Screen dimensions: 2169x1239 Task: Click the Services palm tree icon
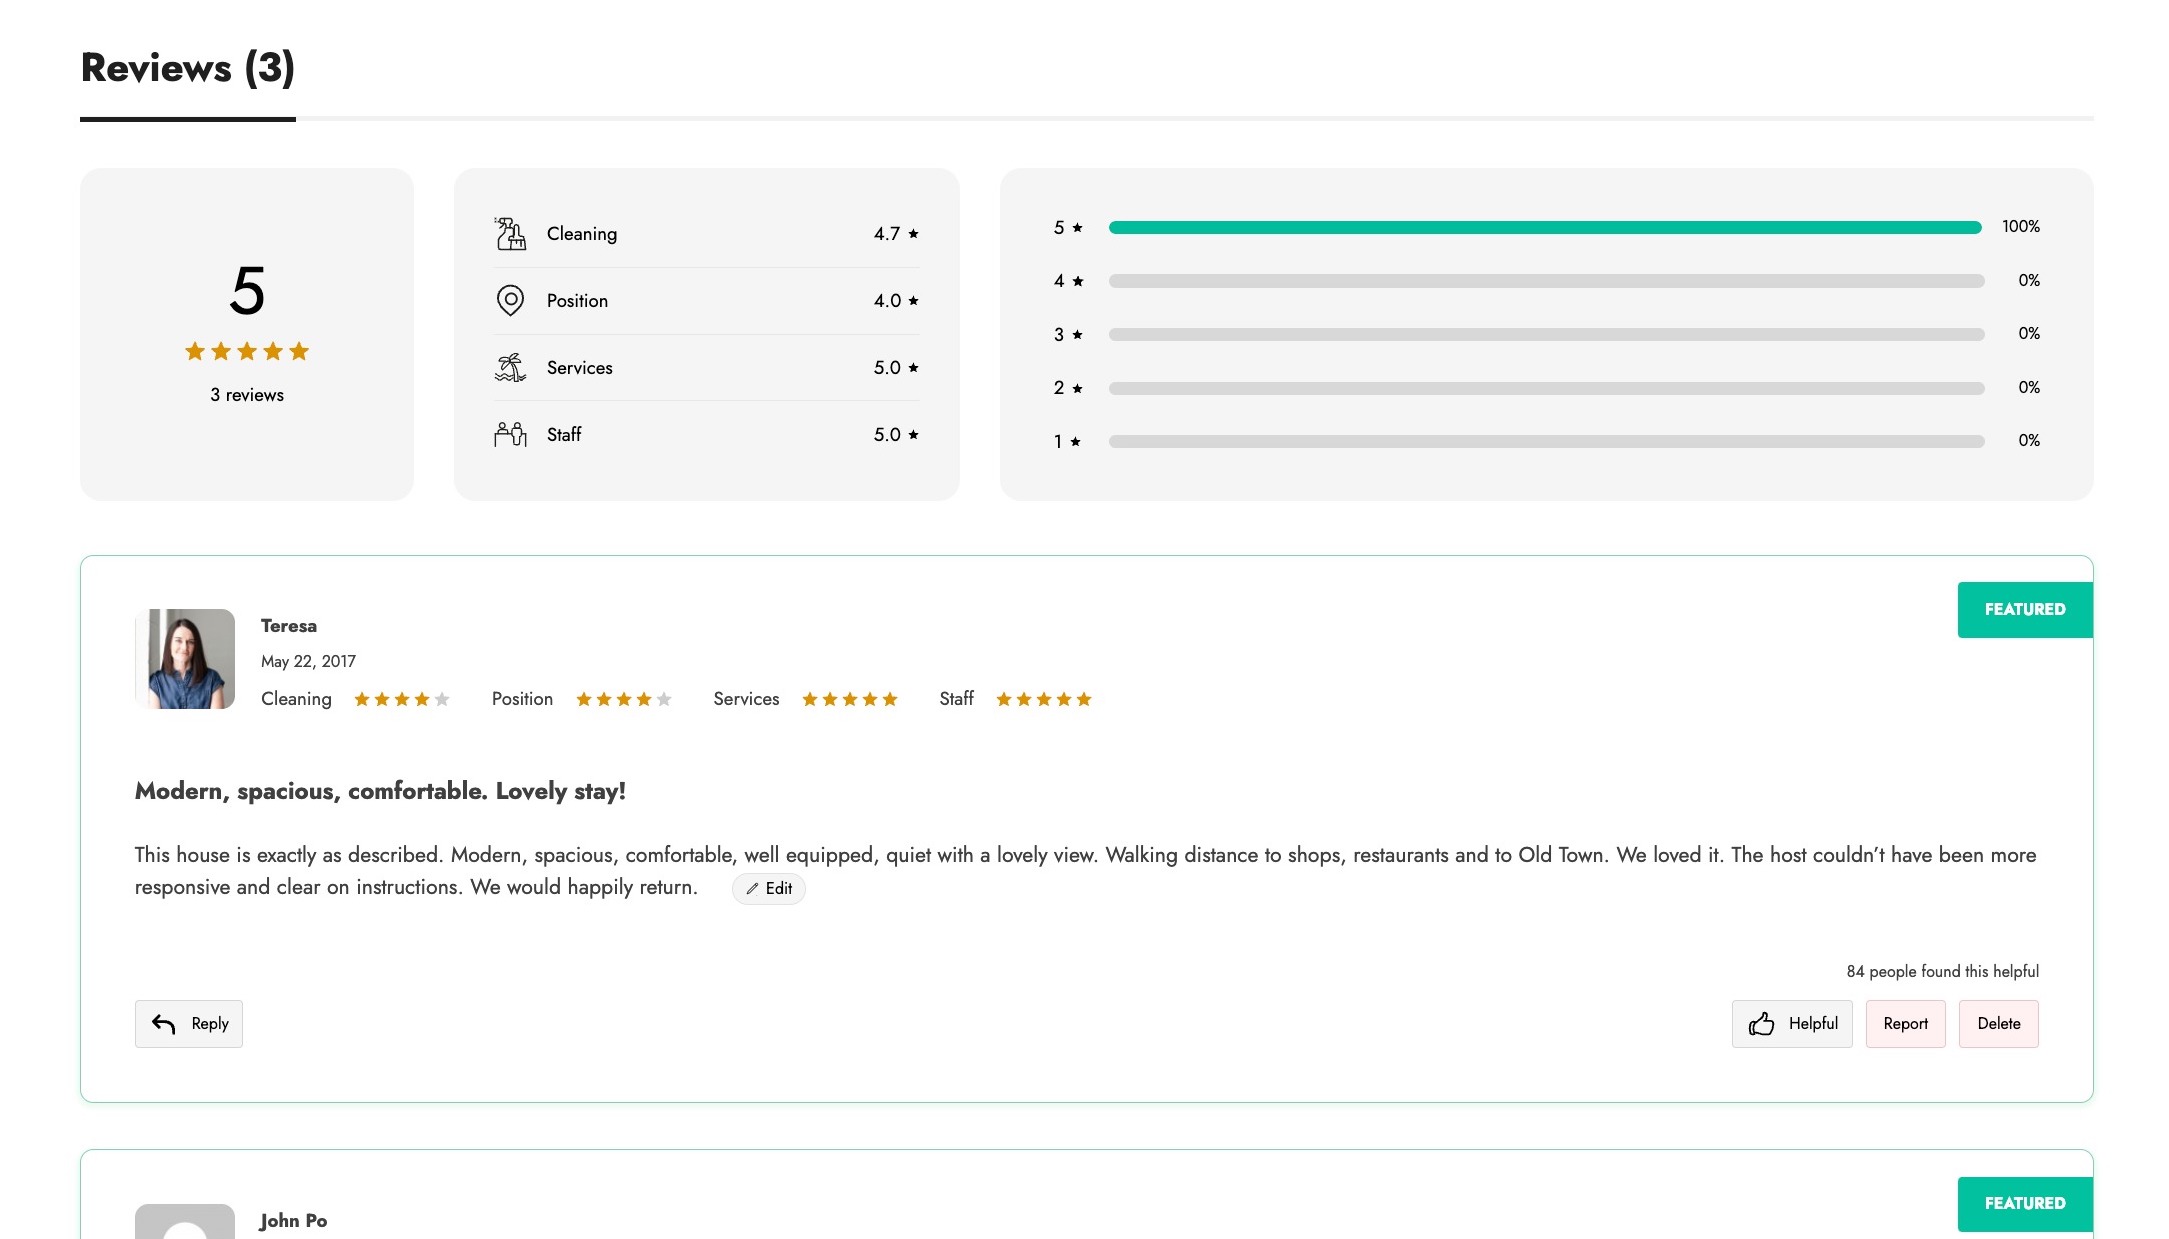coord(510,367)
